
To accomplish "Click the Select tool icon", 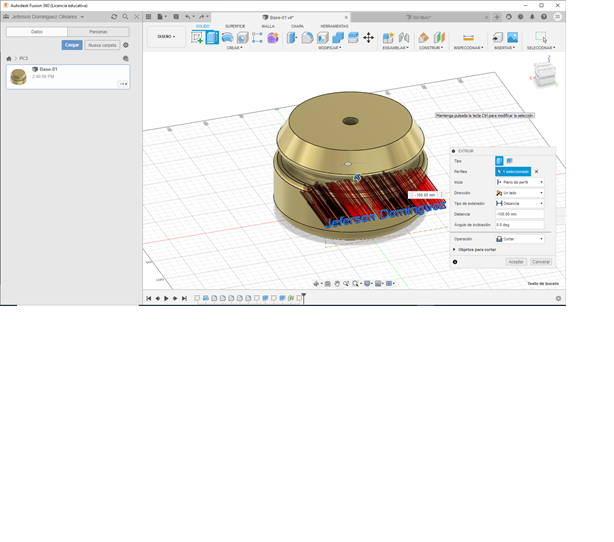I will (x=541, y=37).
